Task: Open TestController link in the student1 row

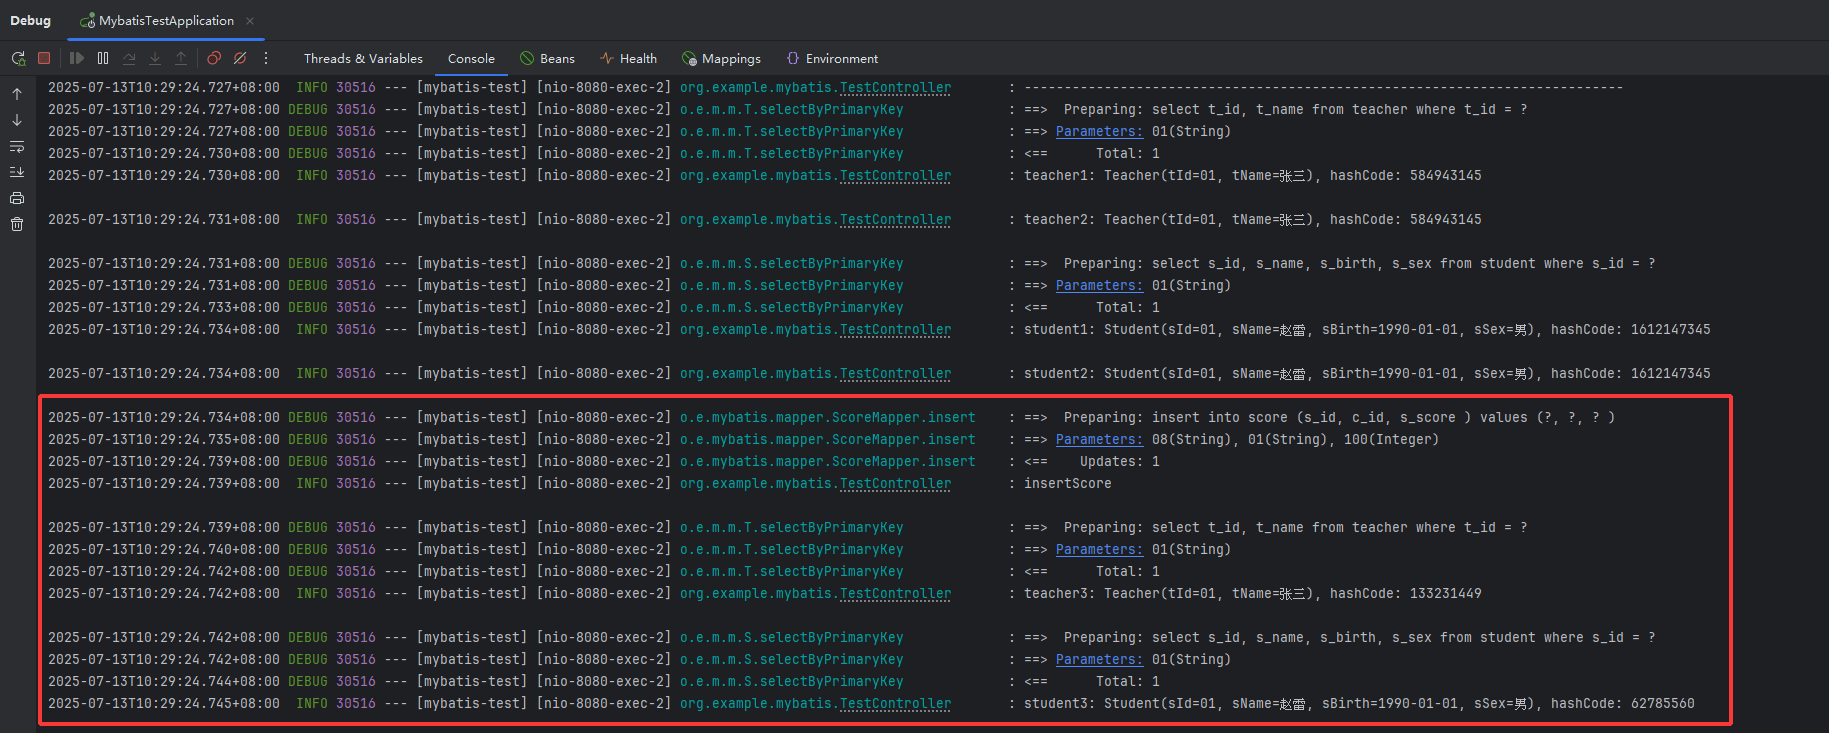Action: pos(895,329)
